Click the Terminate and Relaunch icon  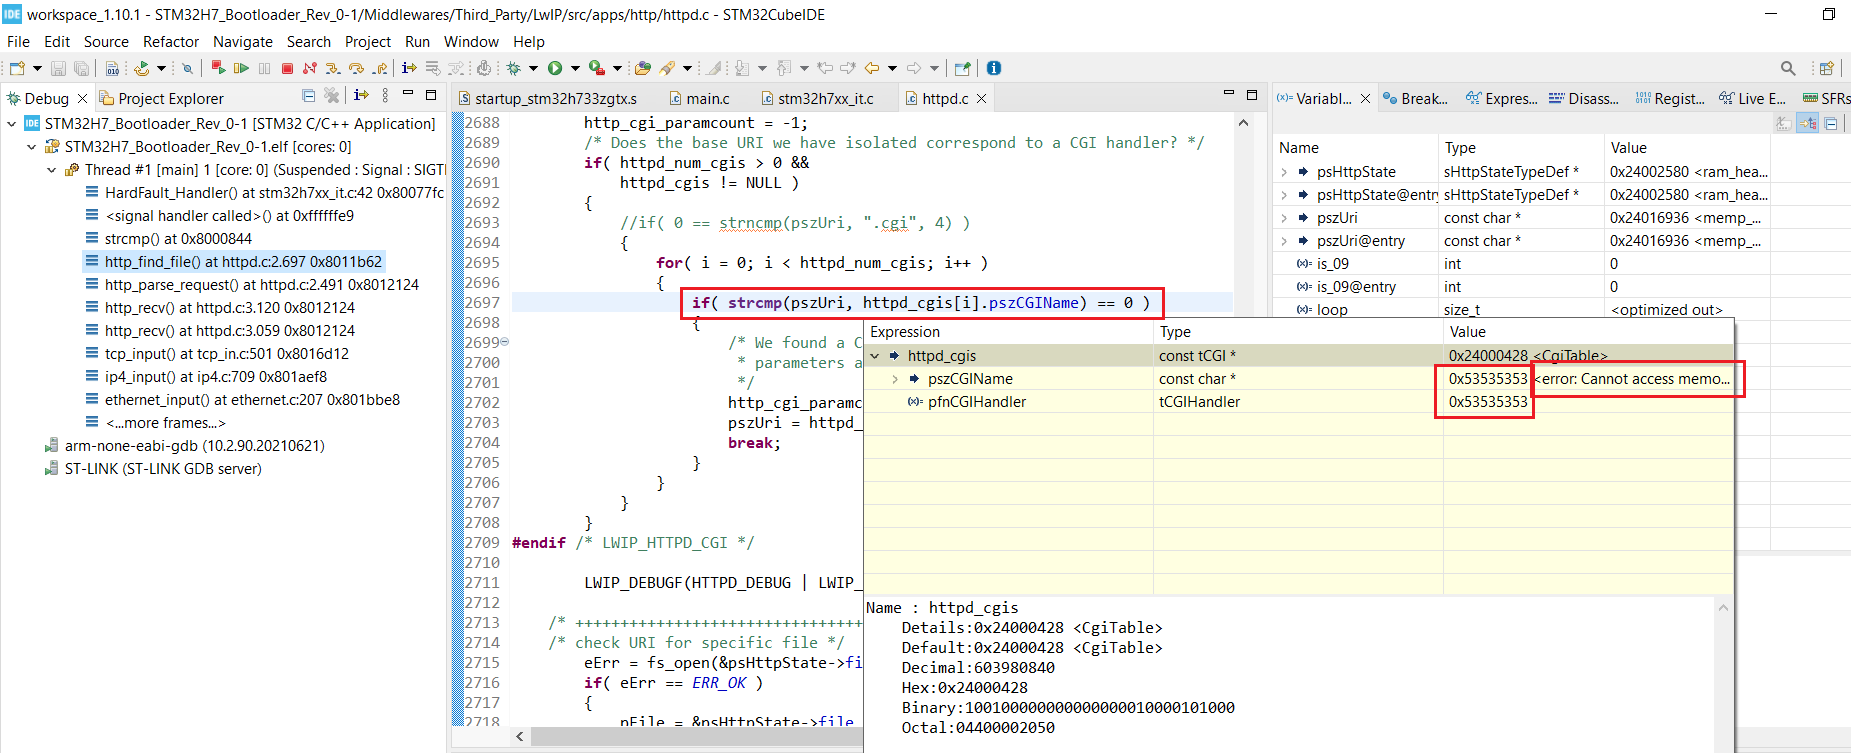coord(217,68)
